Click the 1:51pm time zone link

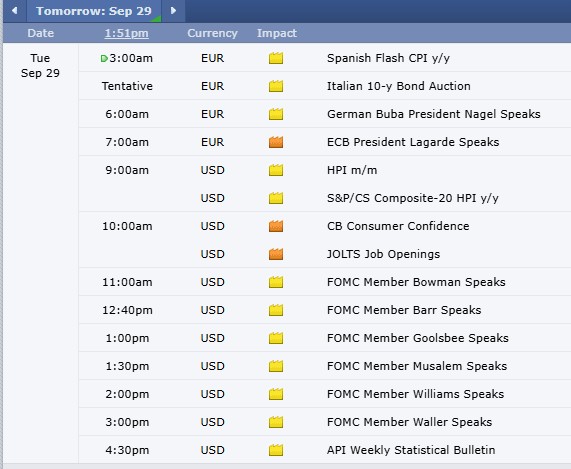[x=126, y=33]
